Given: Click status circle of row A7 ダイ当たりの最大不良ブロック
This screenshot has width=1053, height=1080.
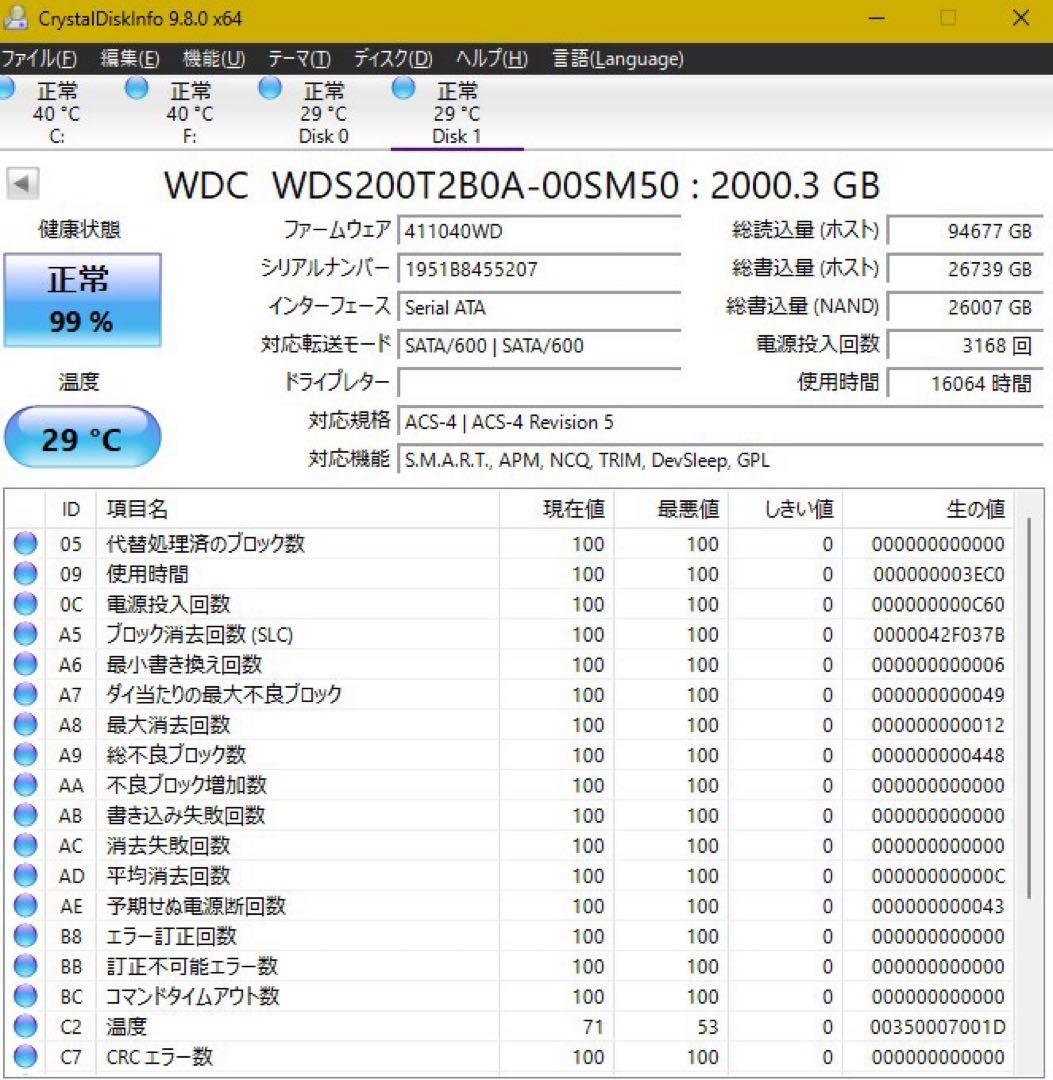Looking at the screenshot, I should tap(25, 695).
